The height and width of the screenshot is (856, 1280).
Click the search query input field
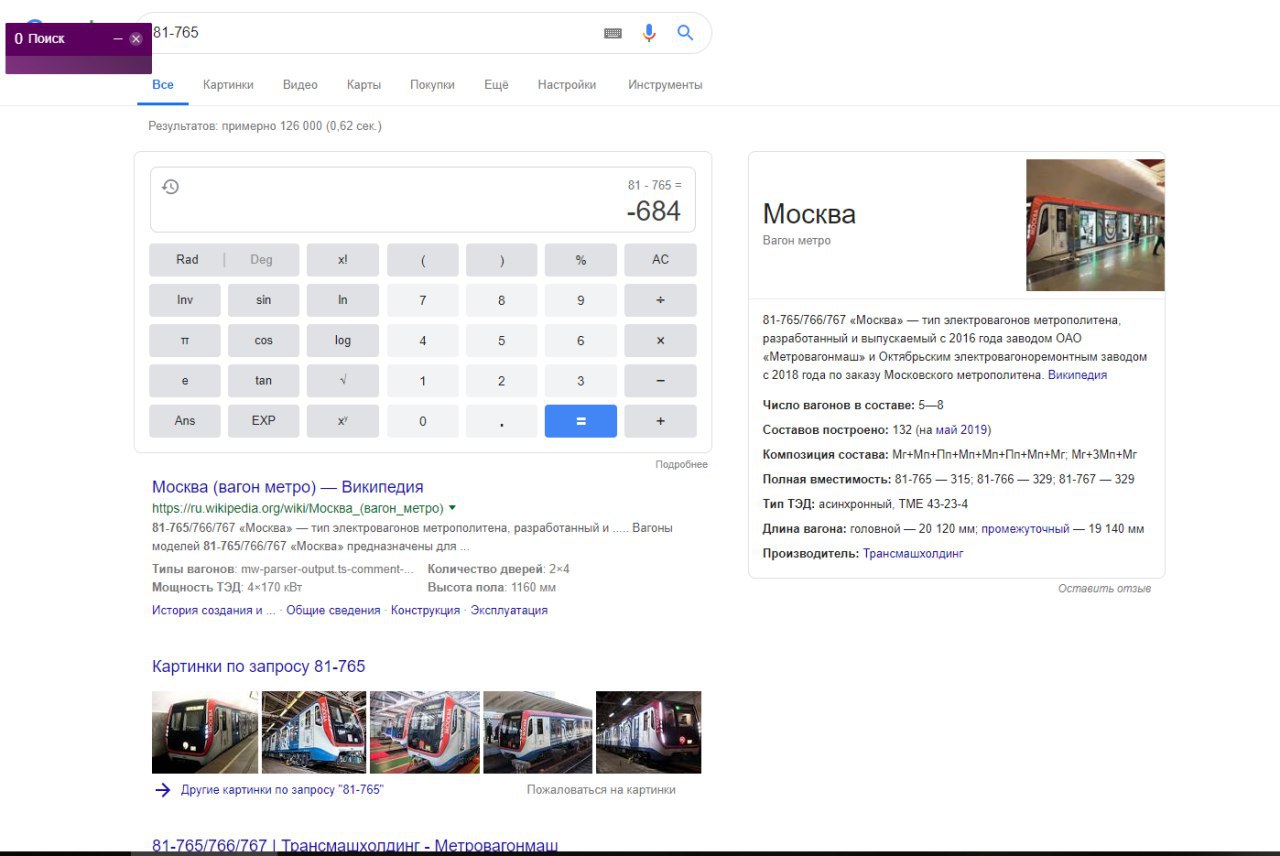coord(370,33)
